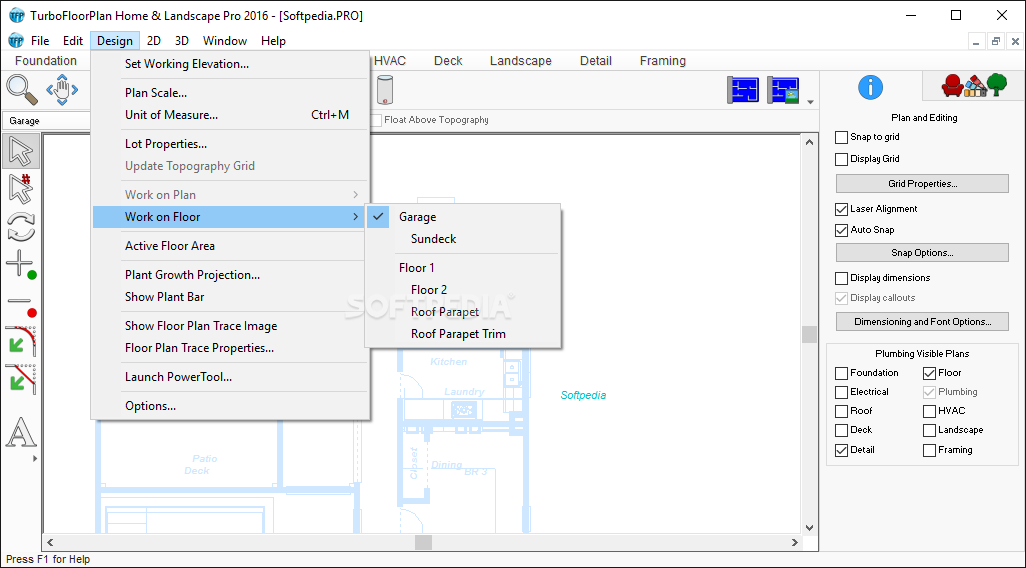
Task: Toggle Float Above Topography checkbox
Action: (376, 120)
